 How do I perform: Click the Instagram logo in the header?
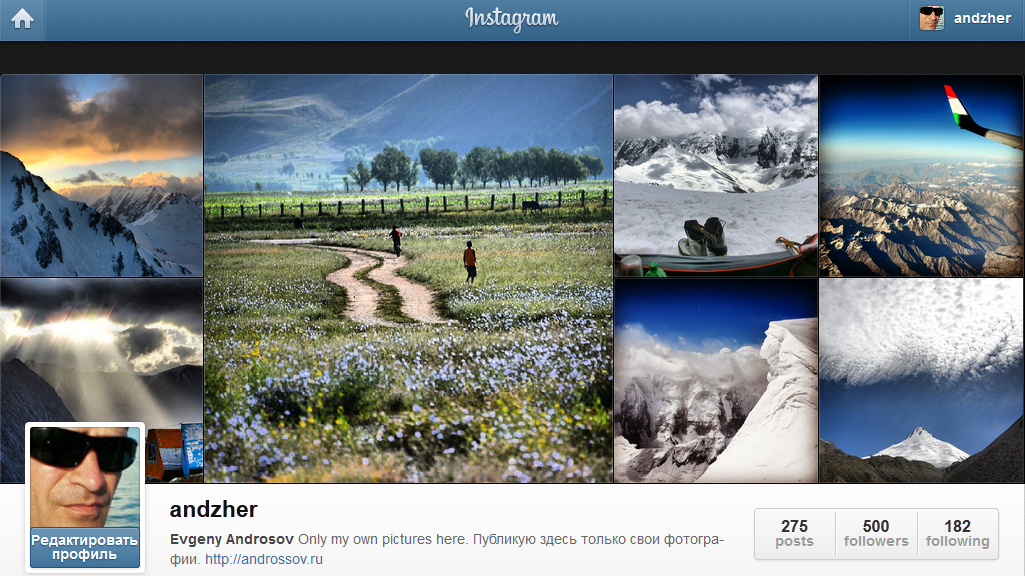point(512,19)
